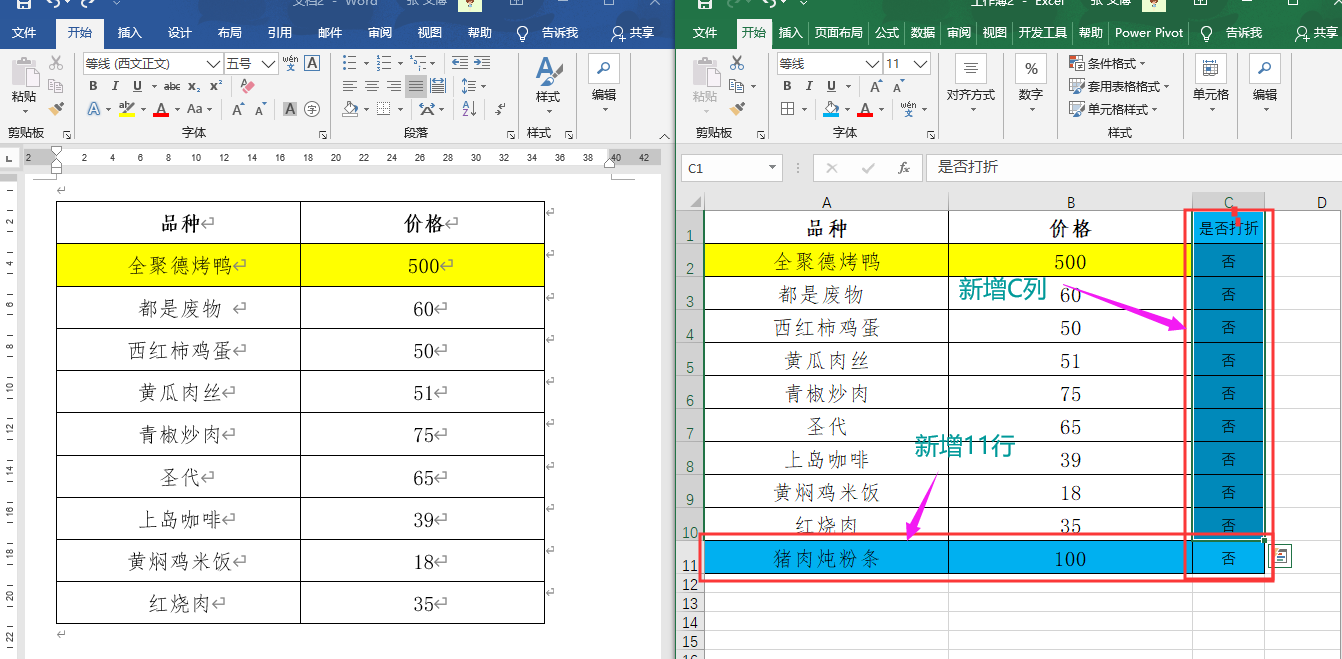The image size is (1342, 659).
Task: Open Excel font size dropdown showing 11
Action: click(x=920, y=64)
